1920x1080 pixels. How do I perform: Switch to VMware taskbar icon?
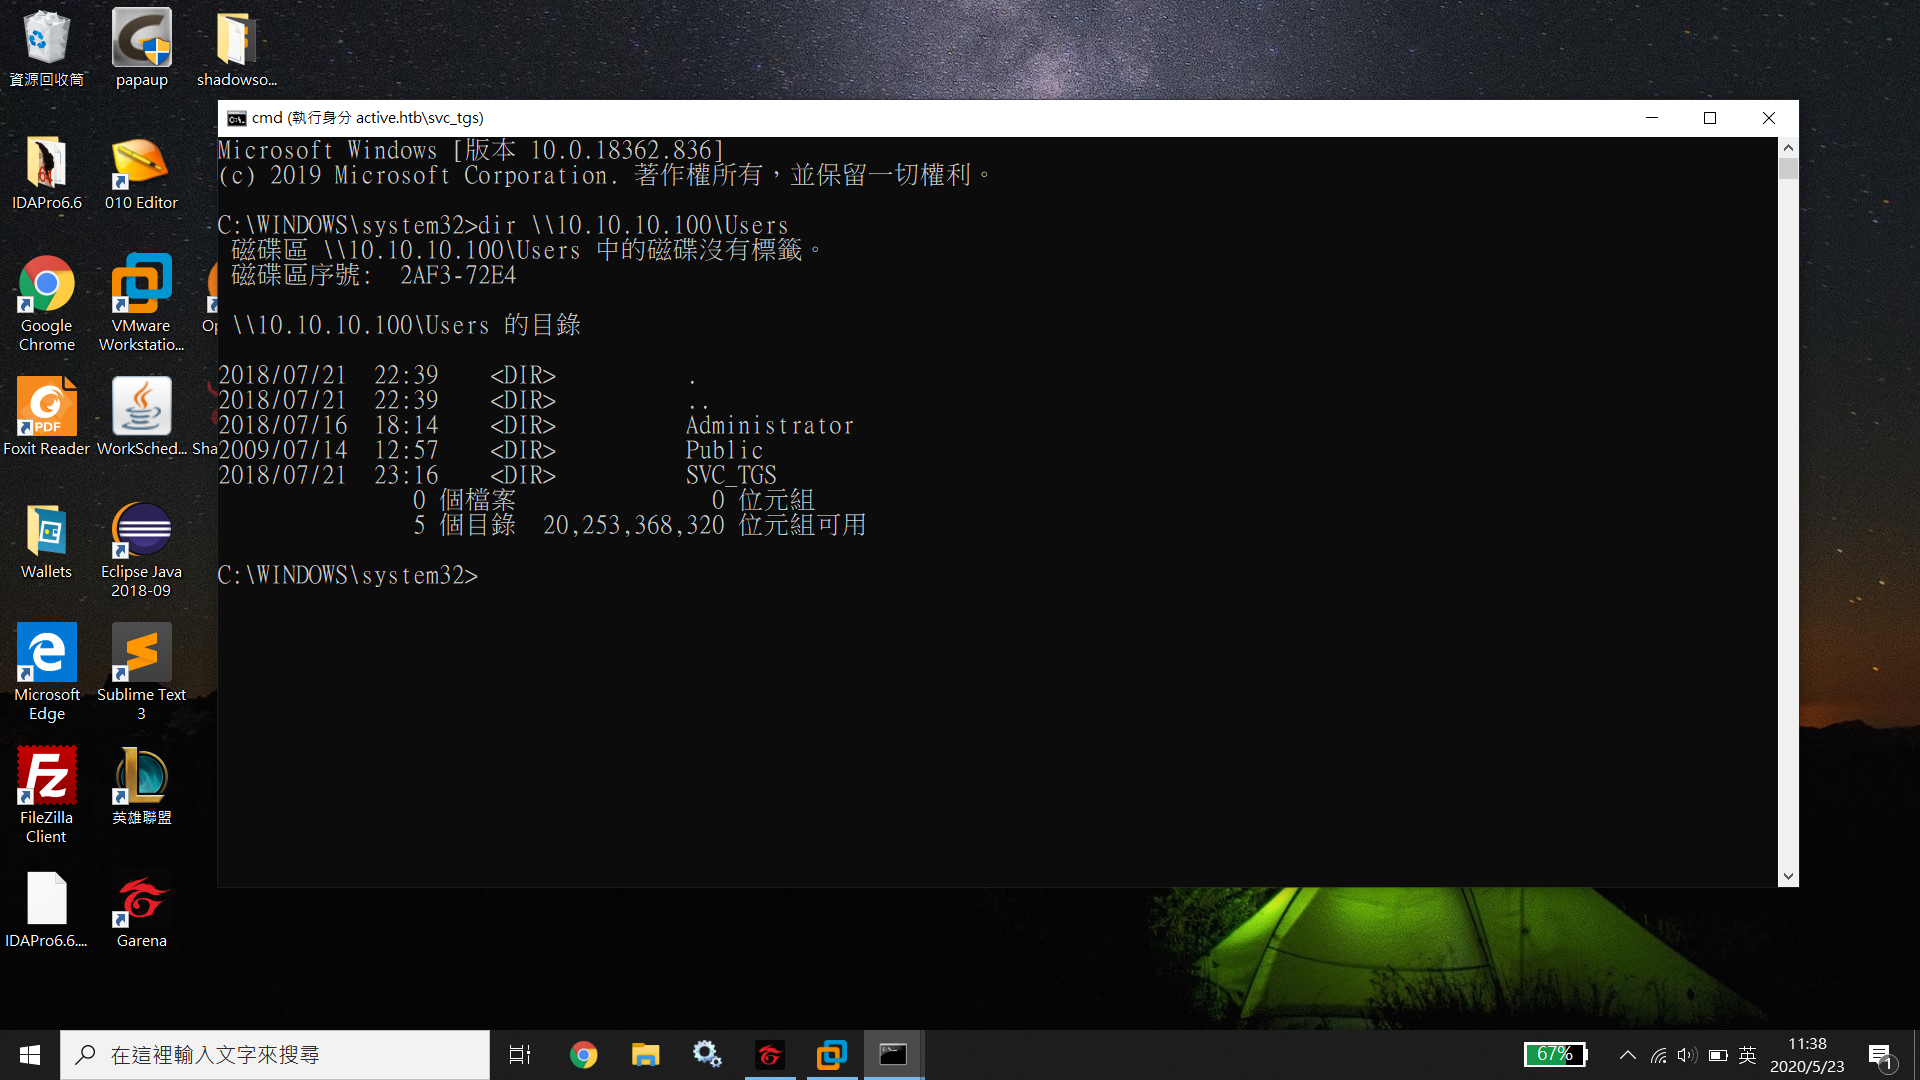tap(831, 1055)
